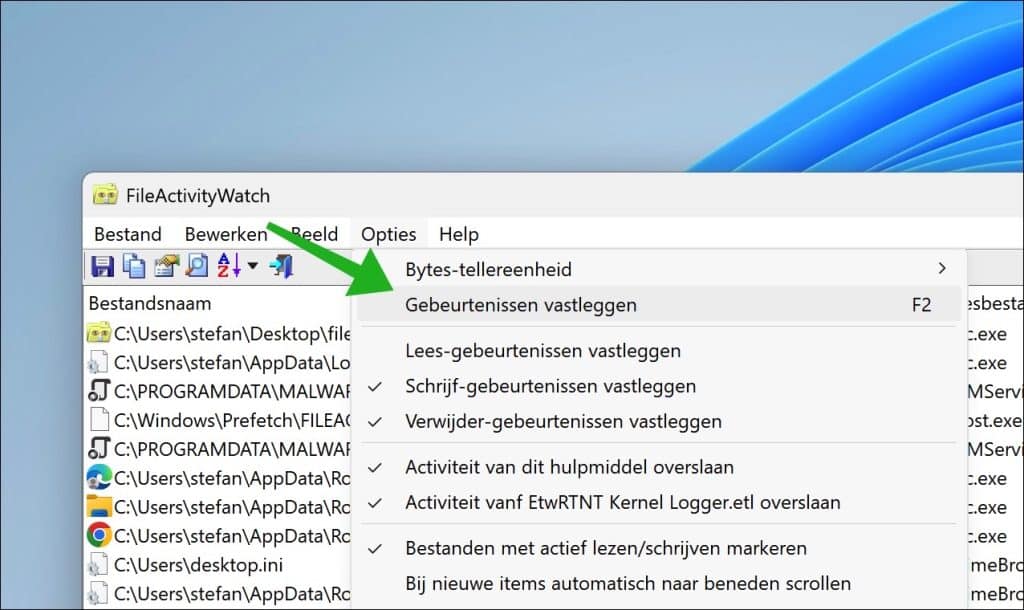The height and width of the screenshot is (610, 1024).
Task: Click the A-Z sort toolbar icon
Action: click(x=229, y=266)
